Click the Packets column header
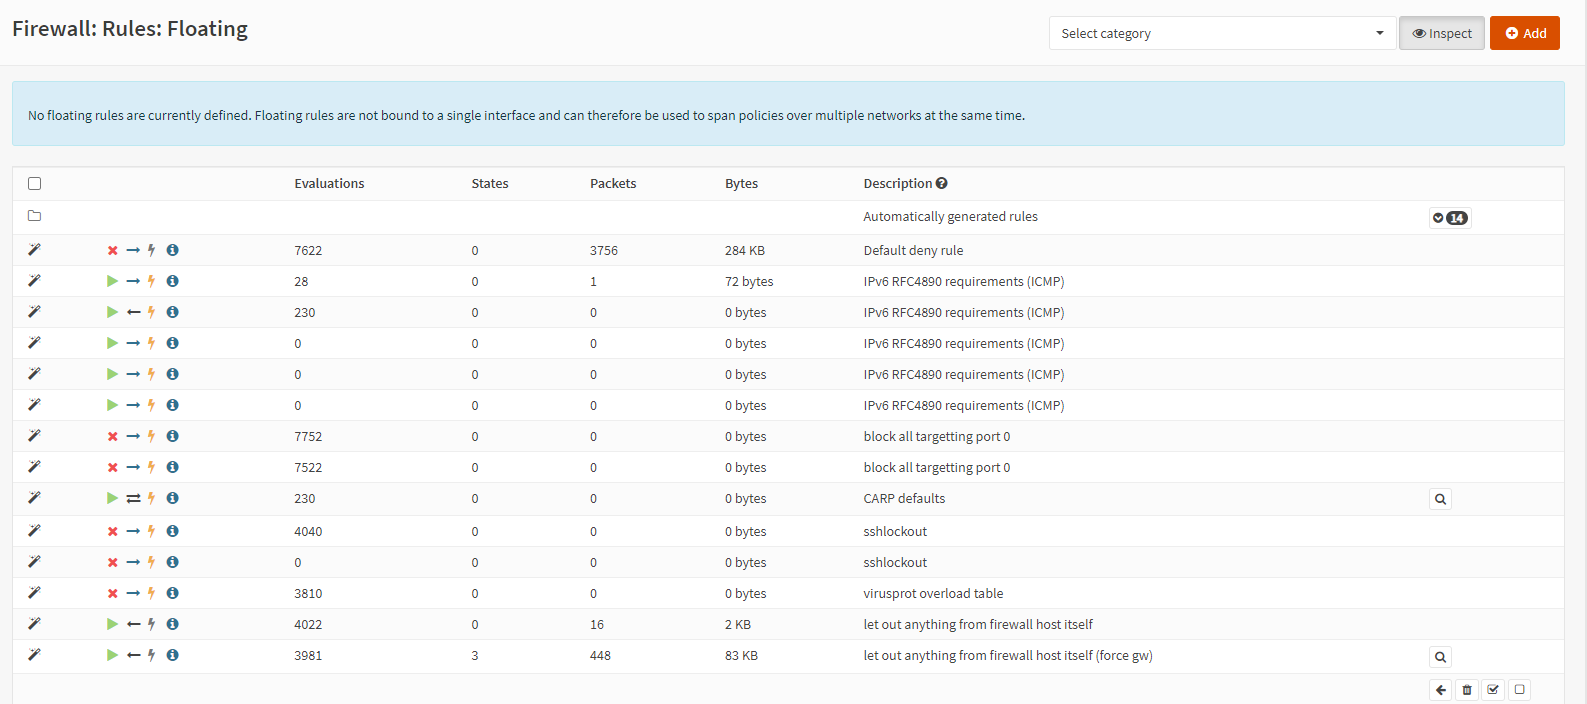 tap(613, 183)
